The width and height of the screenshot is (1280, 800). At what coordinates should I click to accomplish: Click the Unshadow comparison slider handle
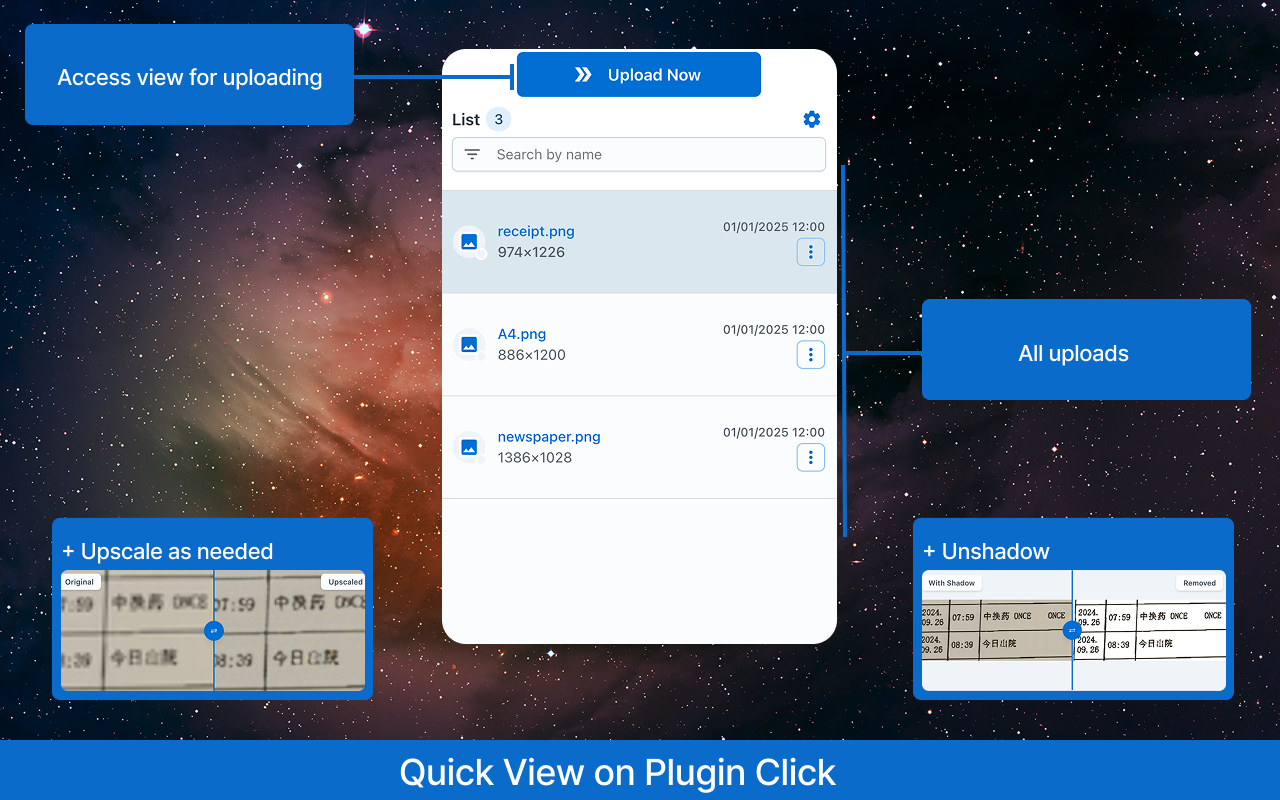tap(1072, 631)
